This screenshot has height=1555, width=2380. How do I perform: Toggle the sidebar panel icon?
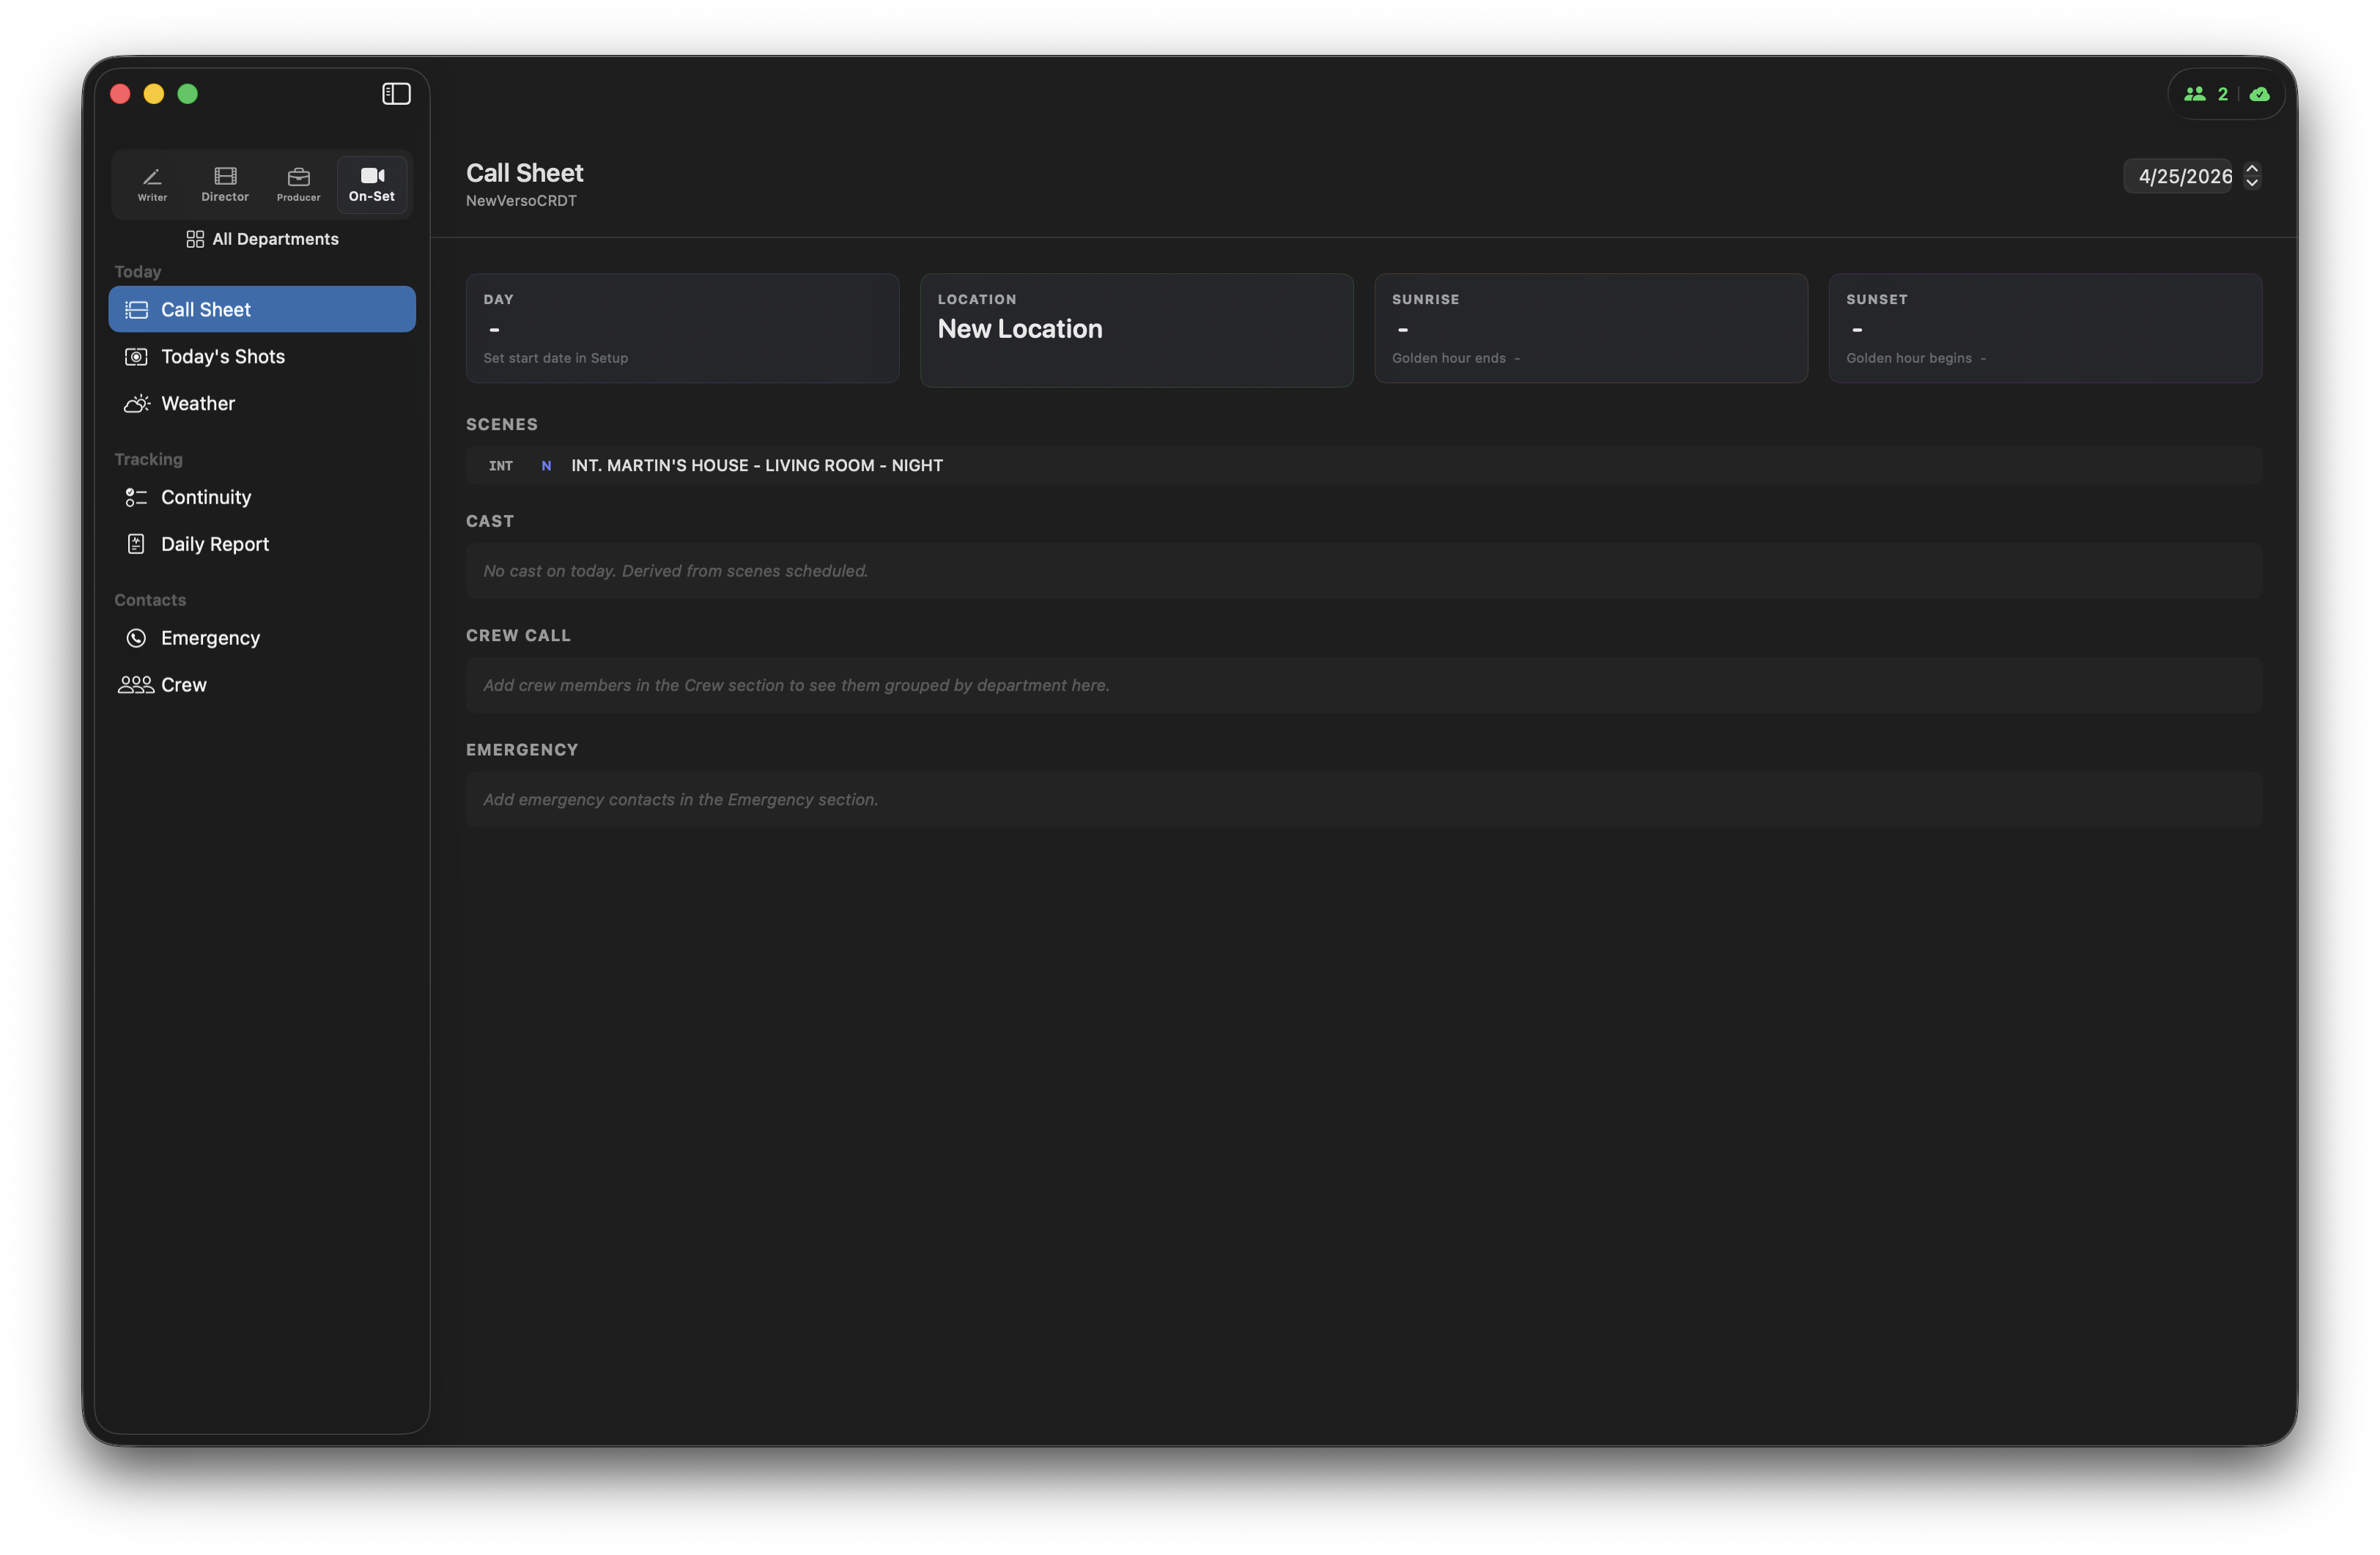coord(396,94)
